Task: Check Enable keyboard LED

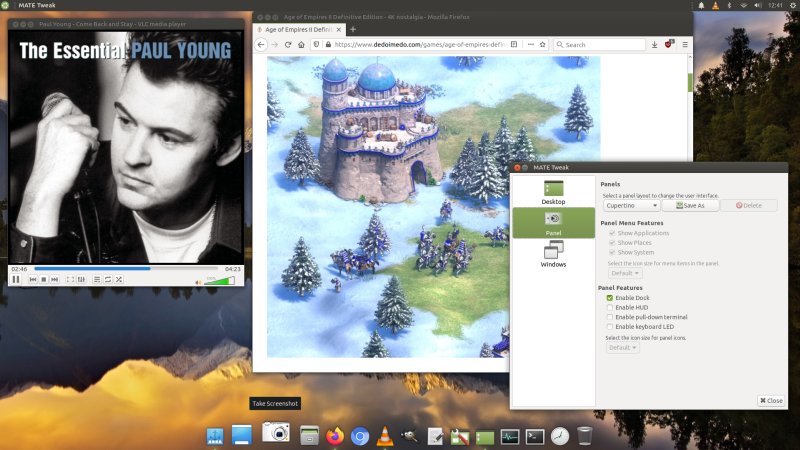Action: pos(610,327)
